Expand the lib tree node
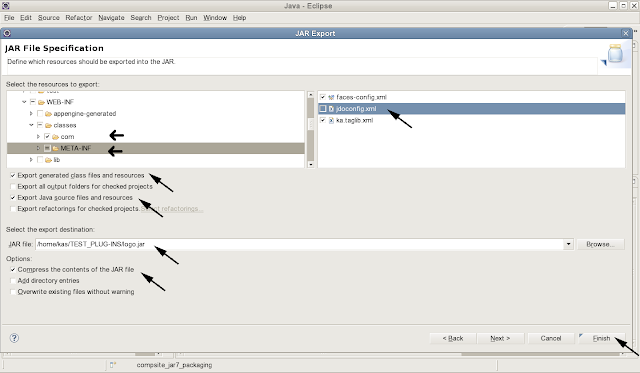 tap(31, 160)
